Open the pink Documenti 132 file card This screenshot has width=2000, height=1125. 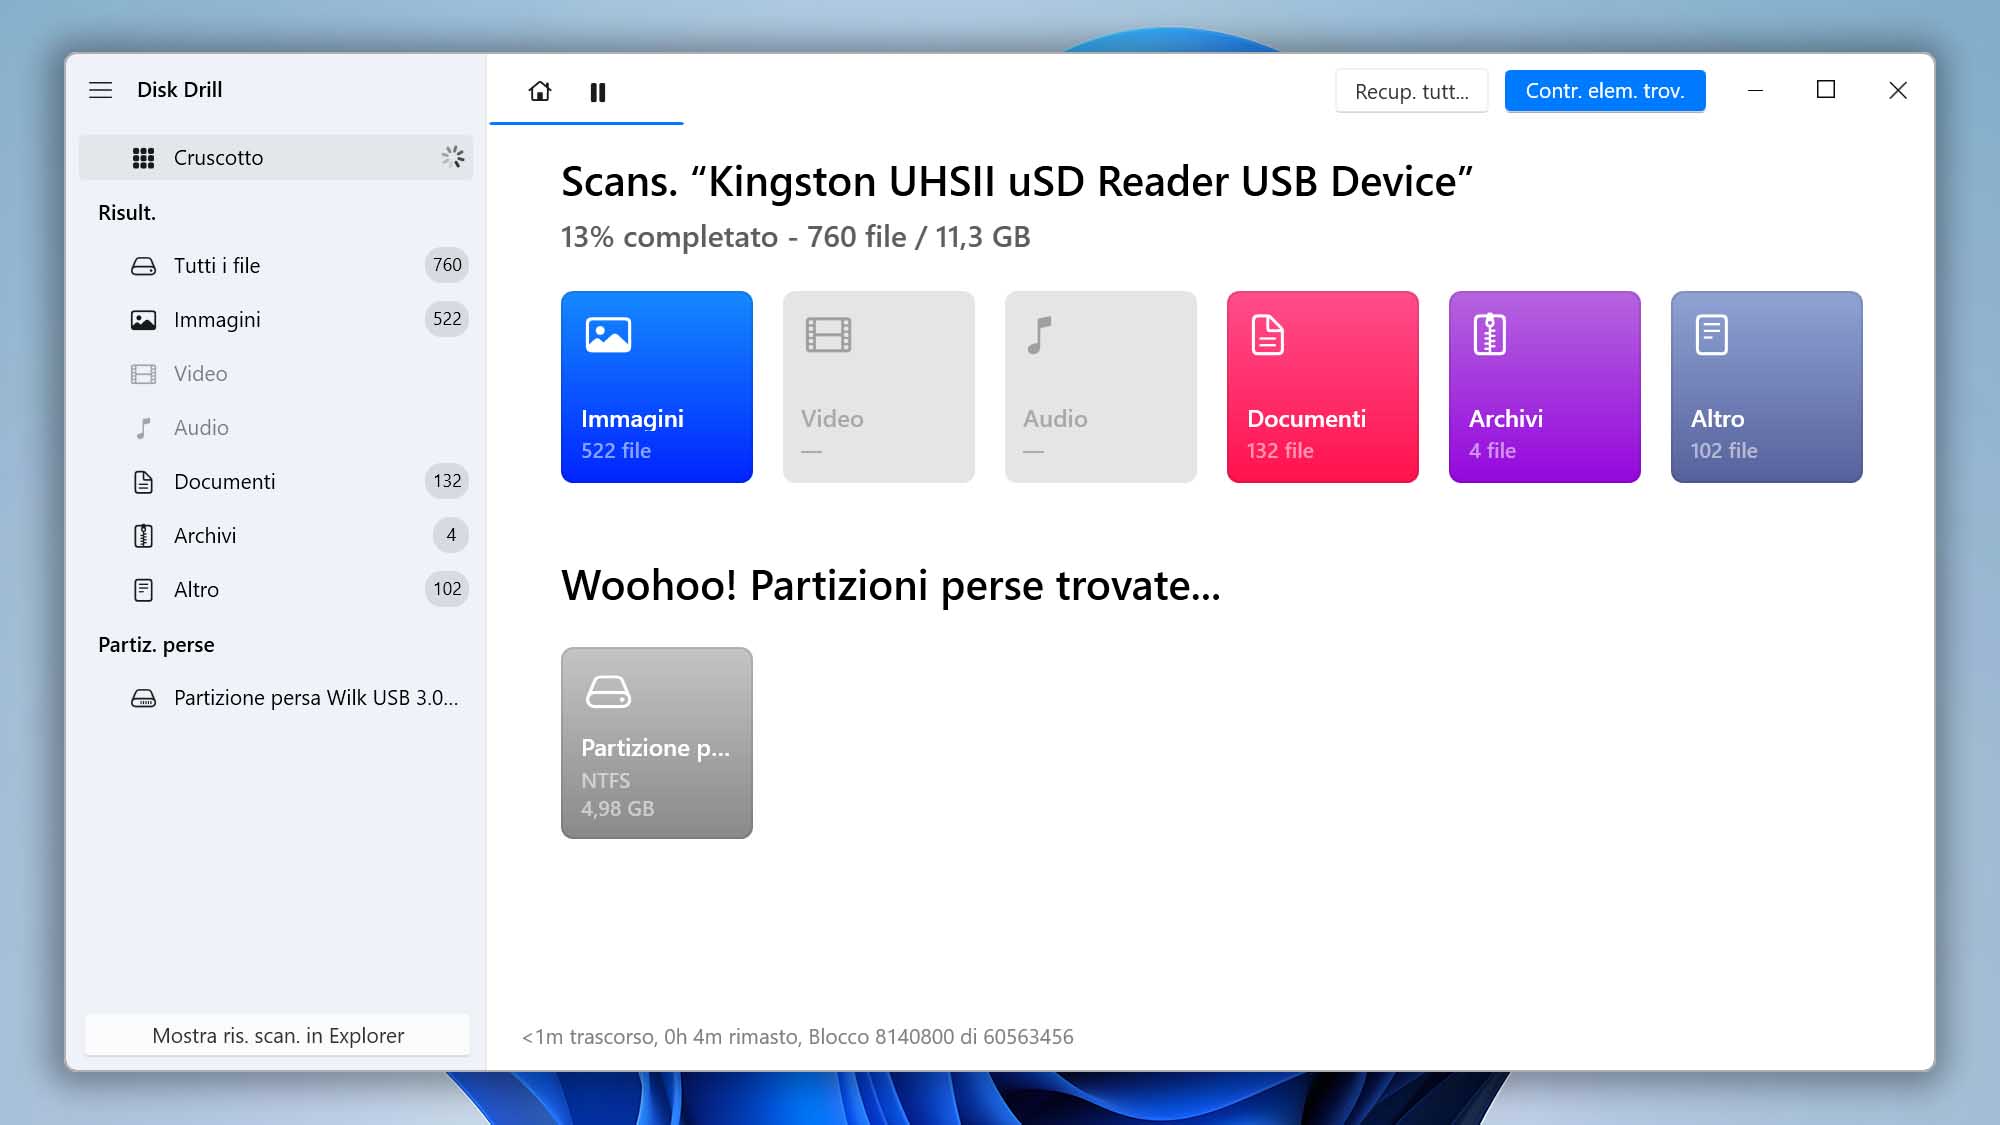tap(1323, 387)
